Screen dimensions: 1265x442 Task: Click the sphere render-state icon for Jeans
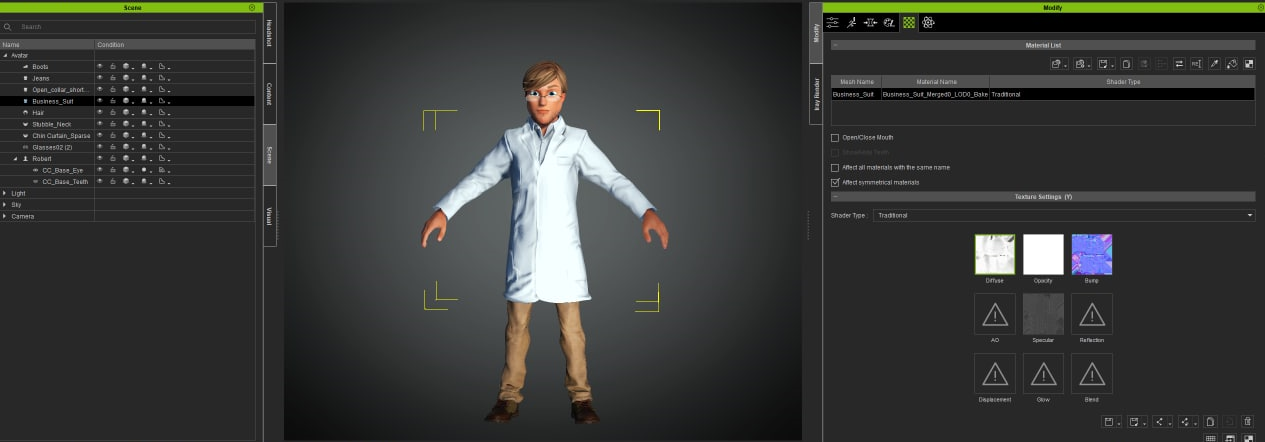[x=127, y=78]
